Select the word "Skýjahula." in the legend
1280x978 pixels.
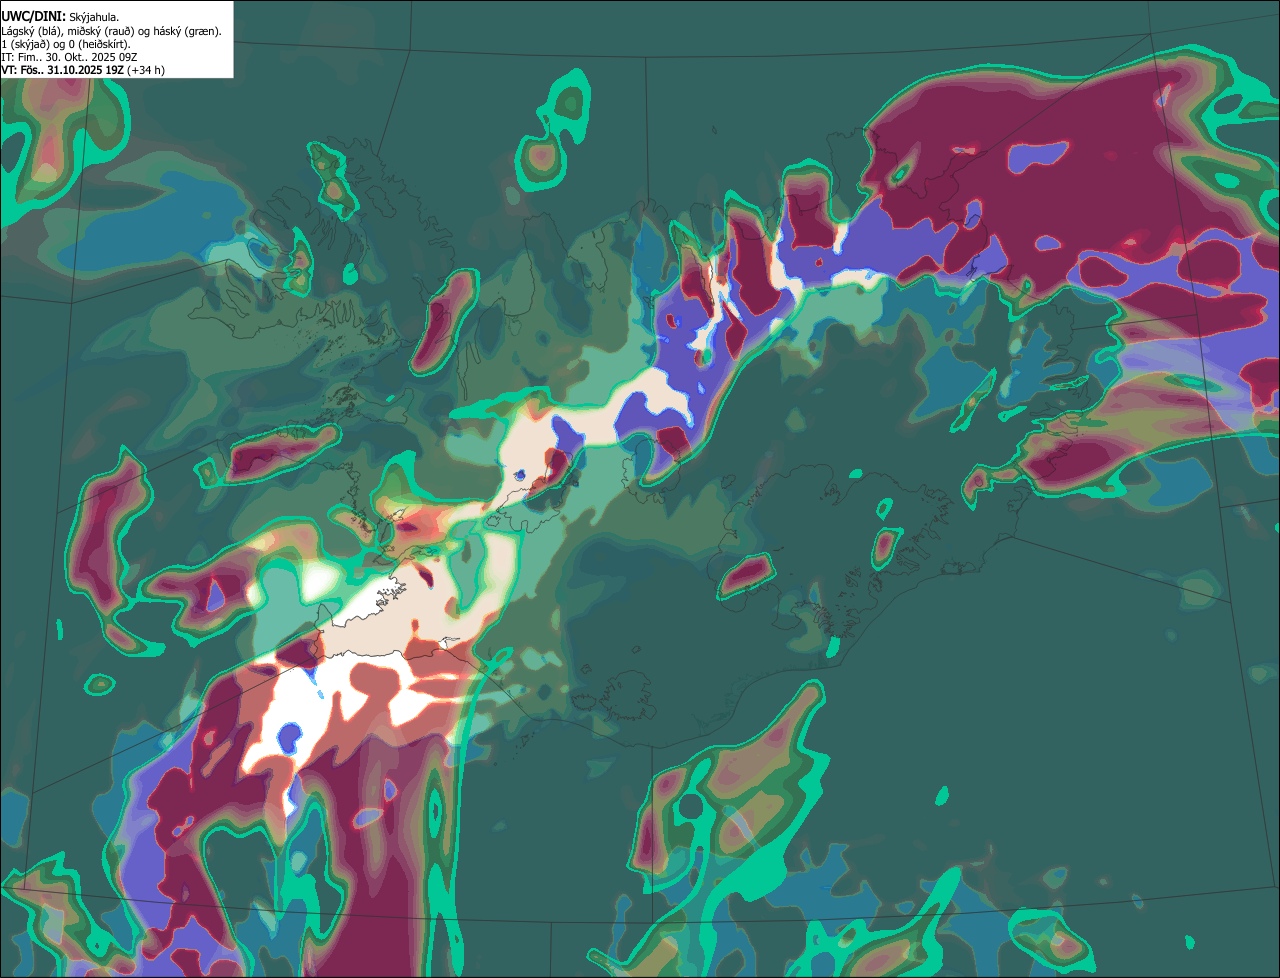[x=94, y=18]
